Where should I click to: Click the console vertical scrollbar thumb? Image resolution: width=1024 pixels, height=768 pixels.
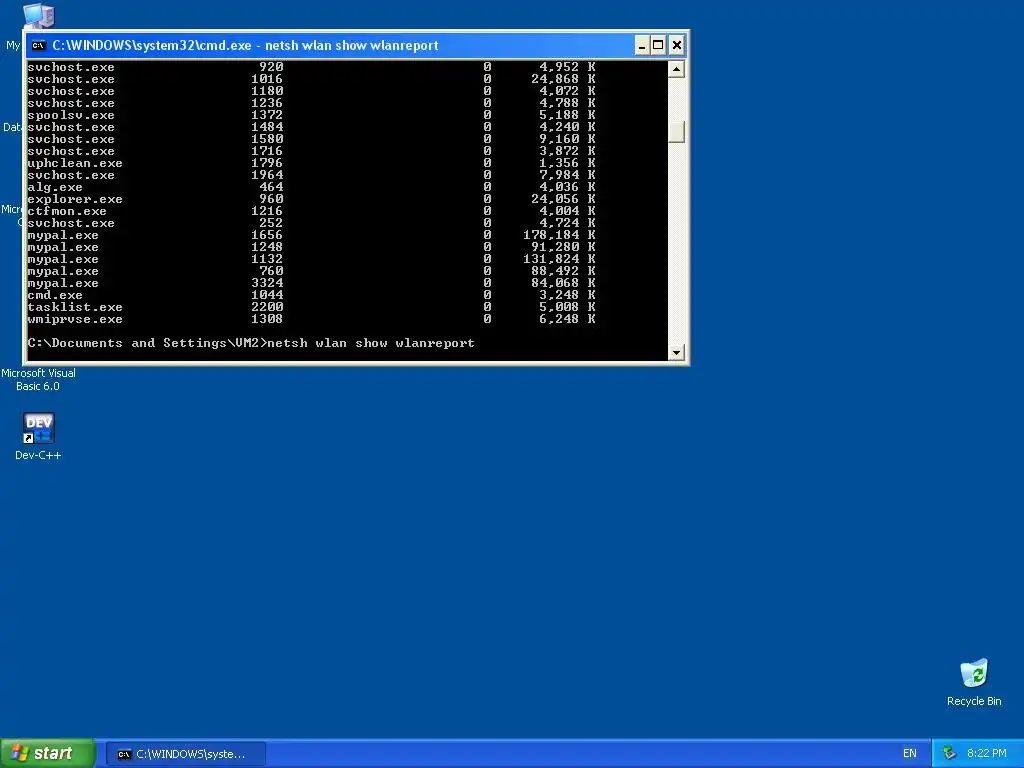pyautogui.click(x=677, y=132)
